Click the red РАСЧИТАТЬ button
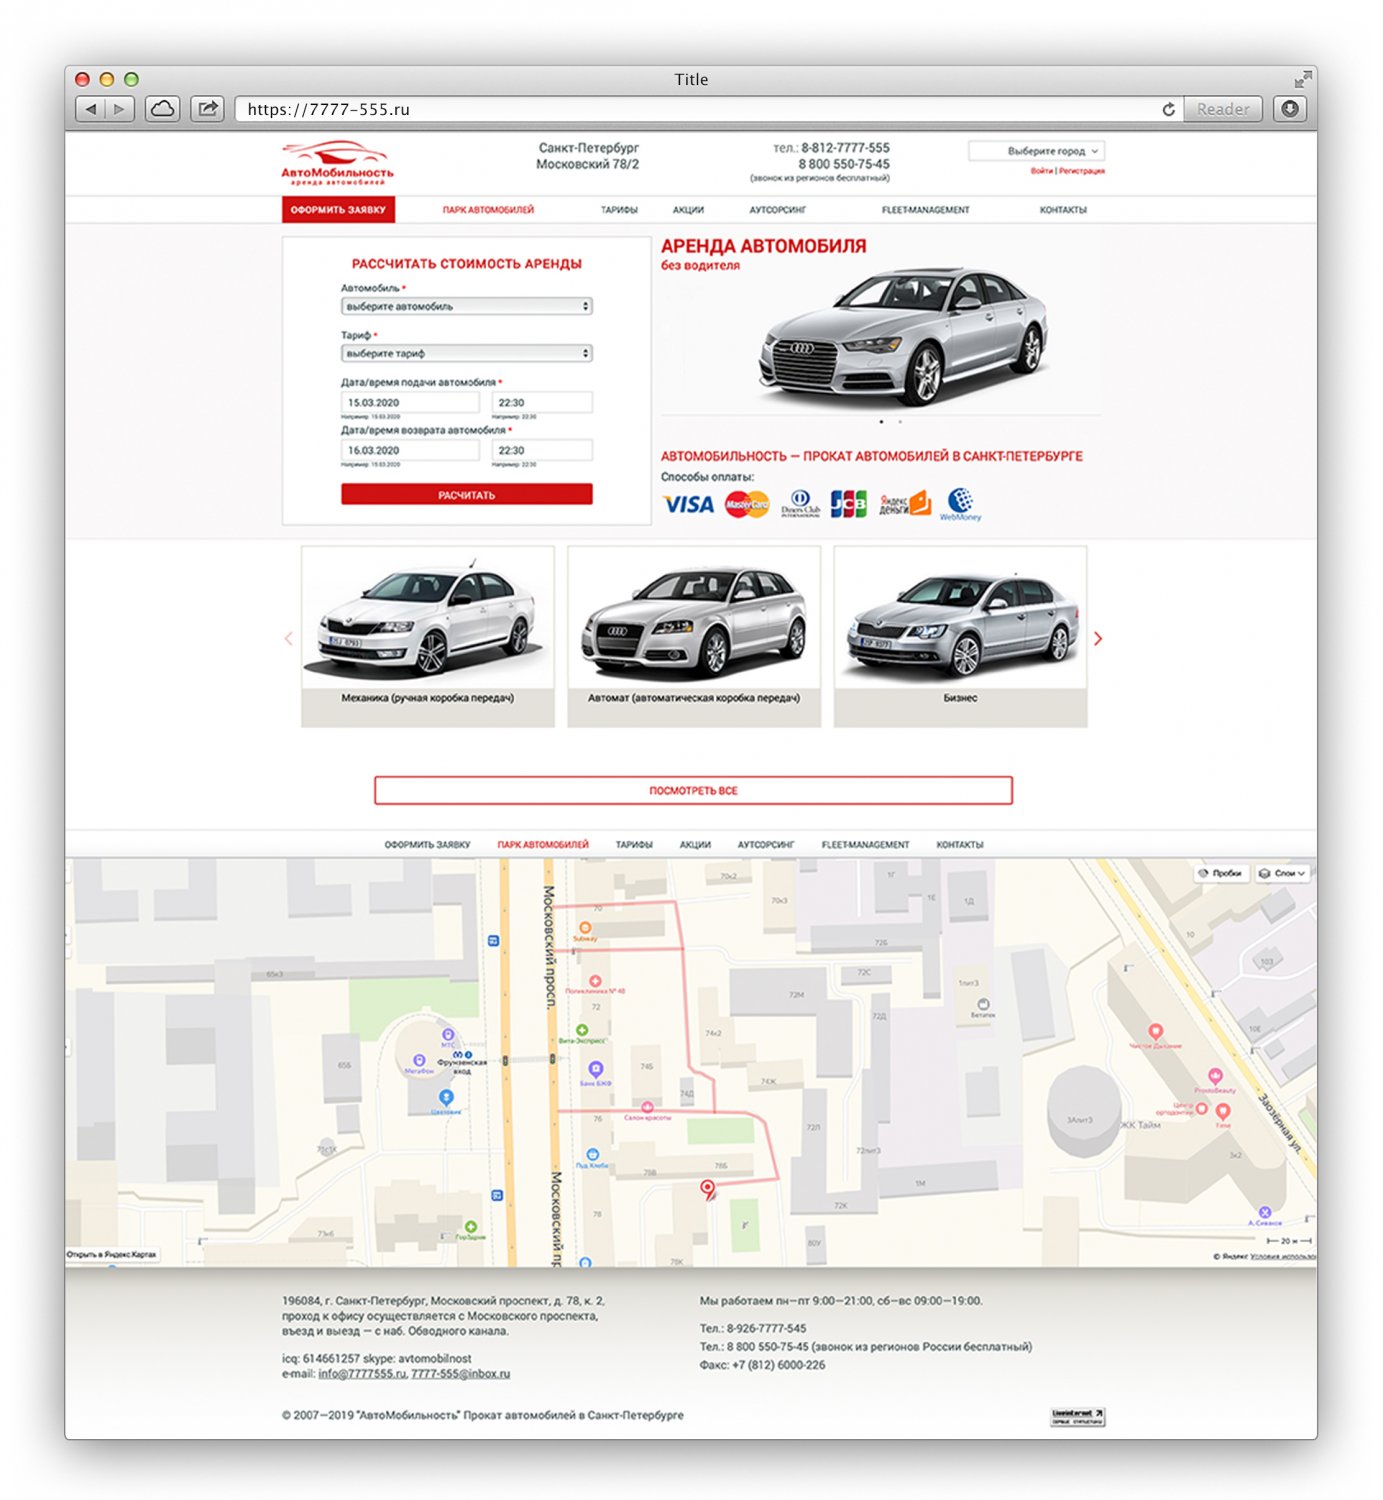1383x1500 pixels. coord(466,495)
